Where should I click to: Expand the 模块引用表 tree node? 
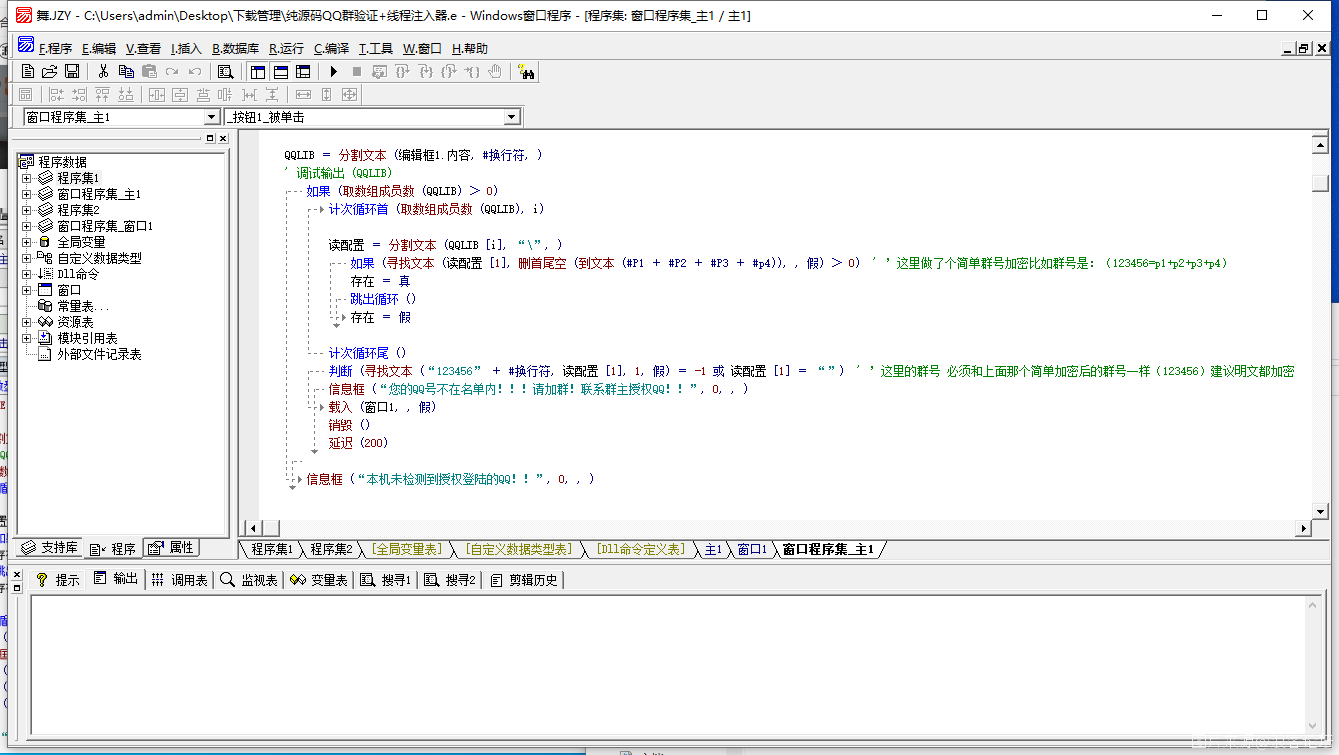coord(27,338)
